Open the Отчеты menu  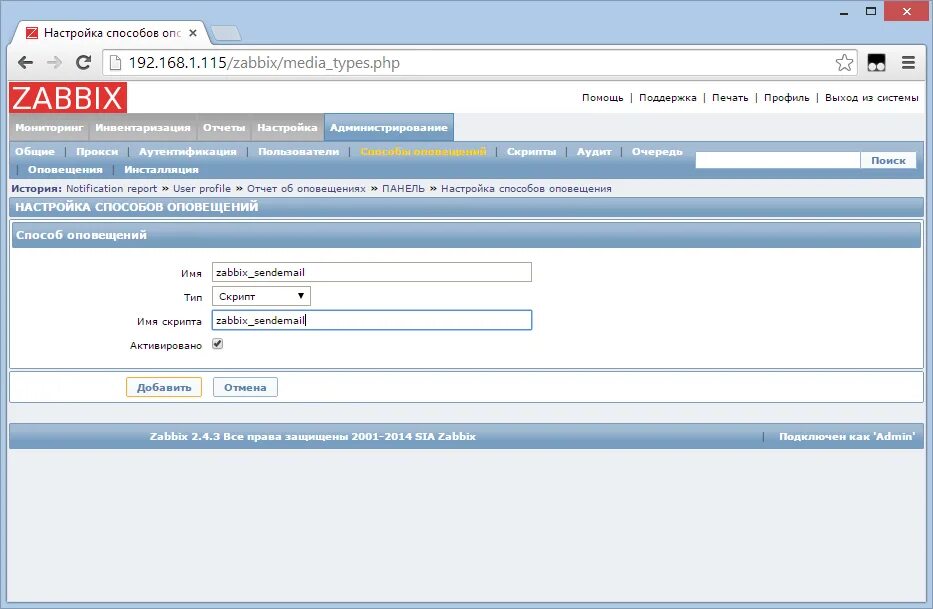[224, 127]
